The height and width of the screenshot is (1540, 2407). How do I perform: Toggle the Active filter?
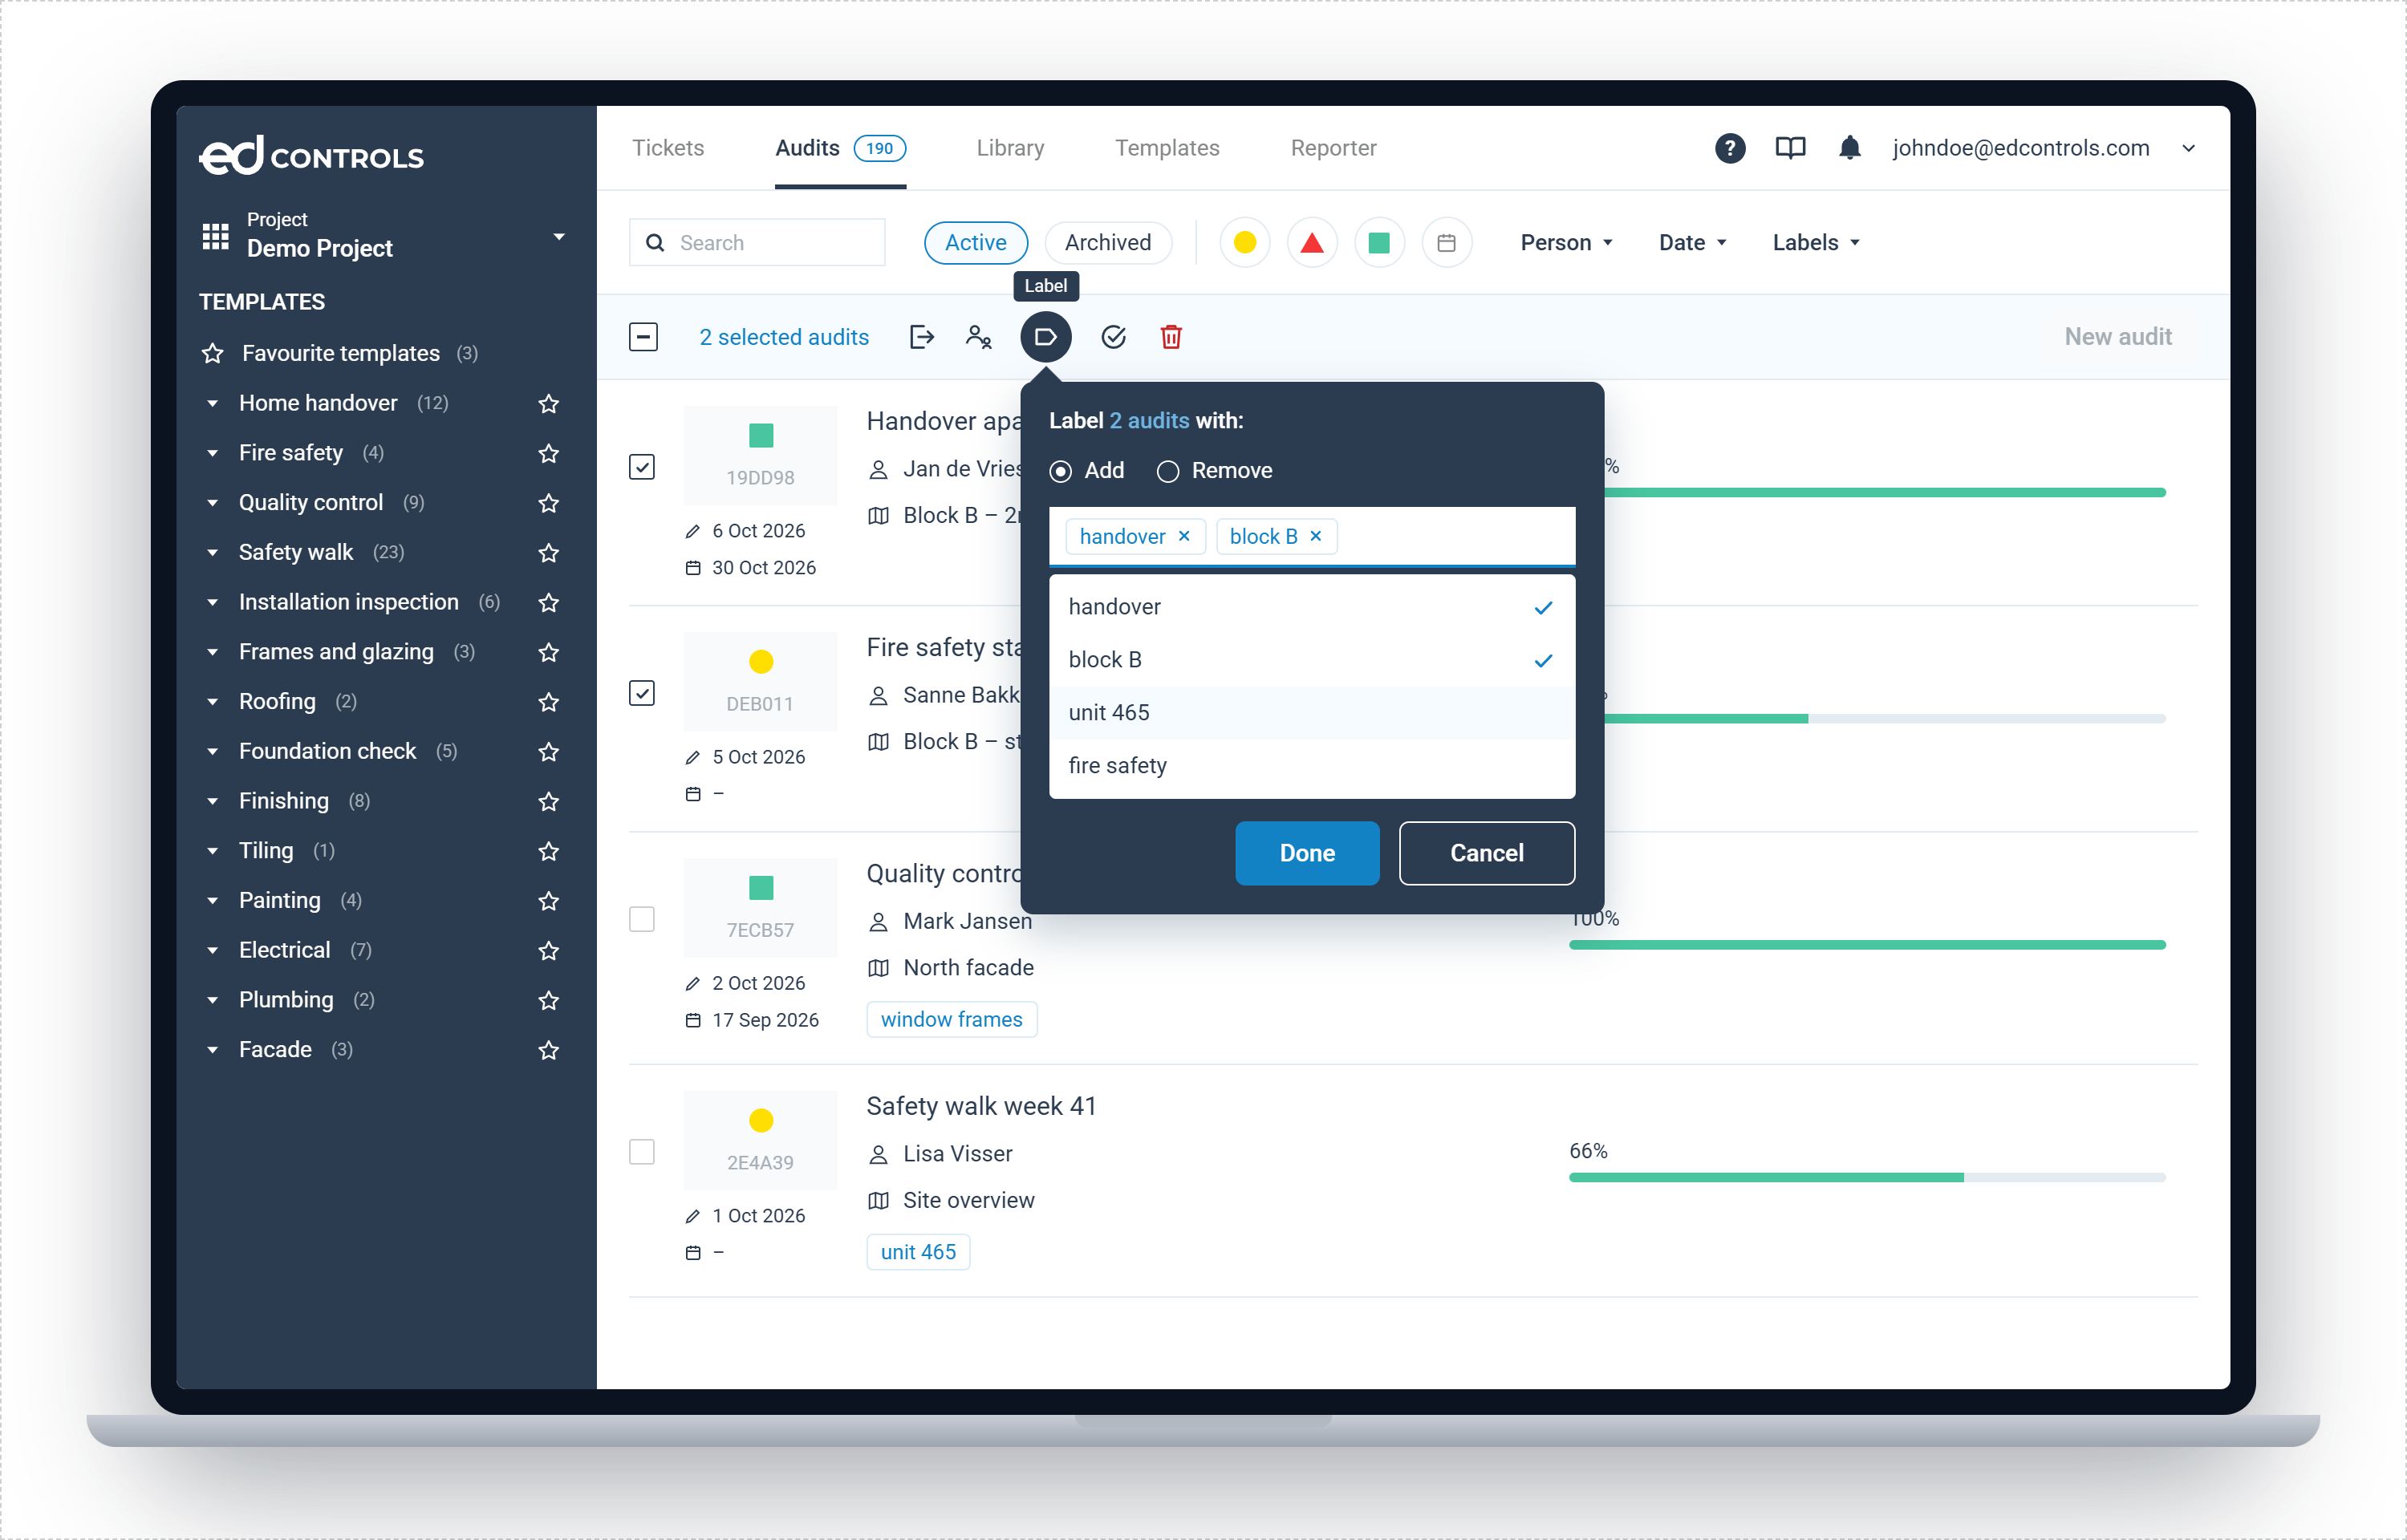(976, 243)
